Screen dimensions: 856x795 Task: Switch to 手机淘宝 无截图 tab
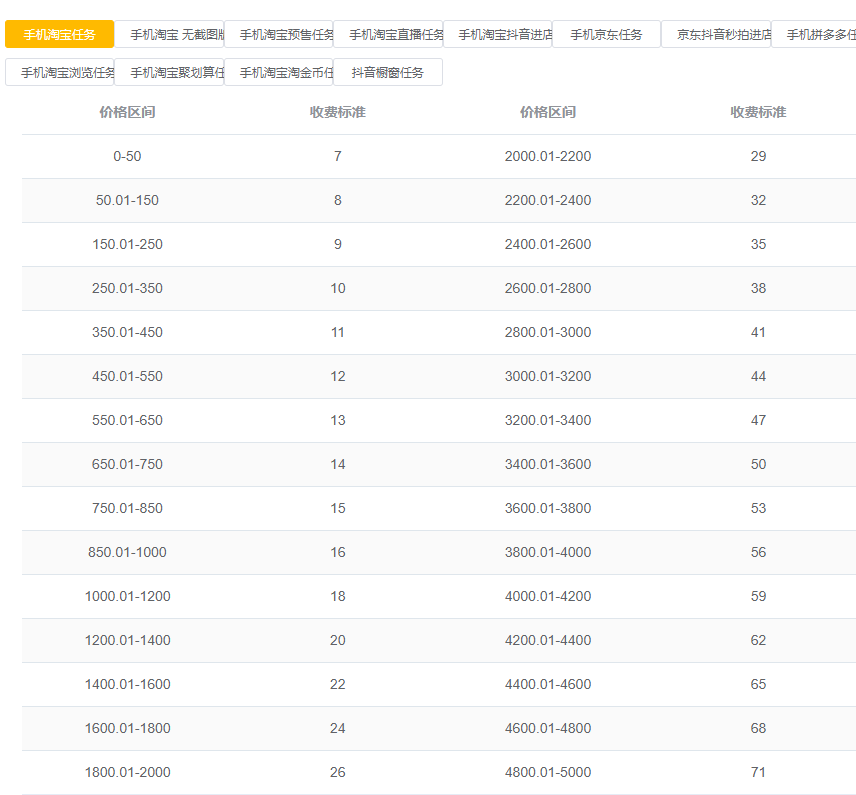point(169,34)
